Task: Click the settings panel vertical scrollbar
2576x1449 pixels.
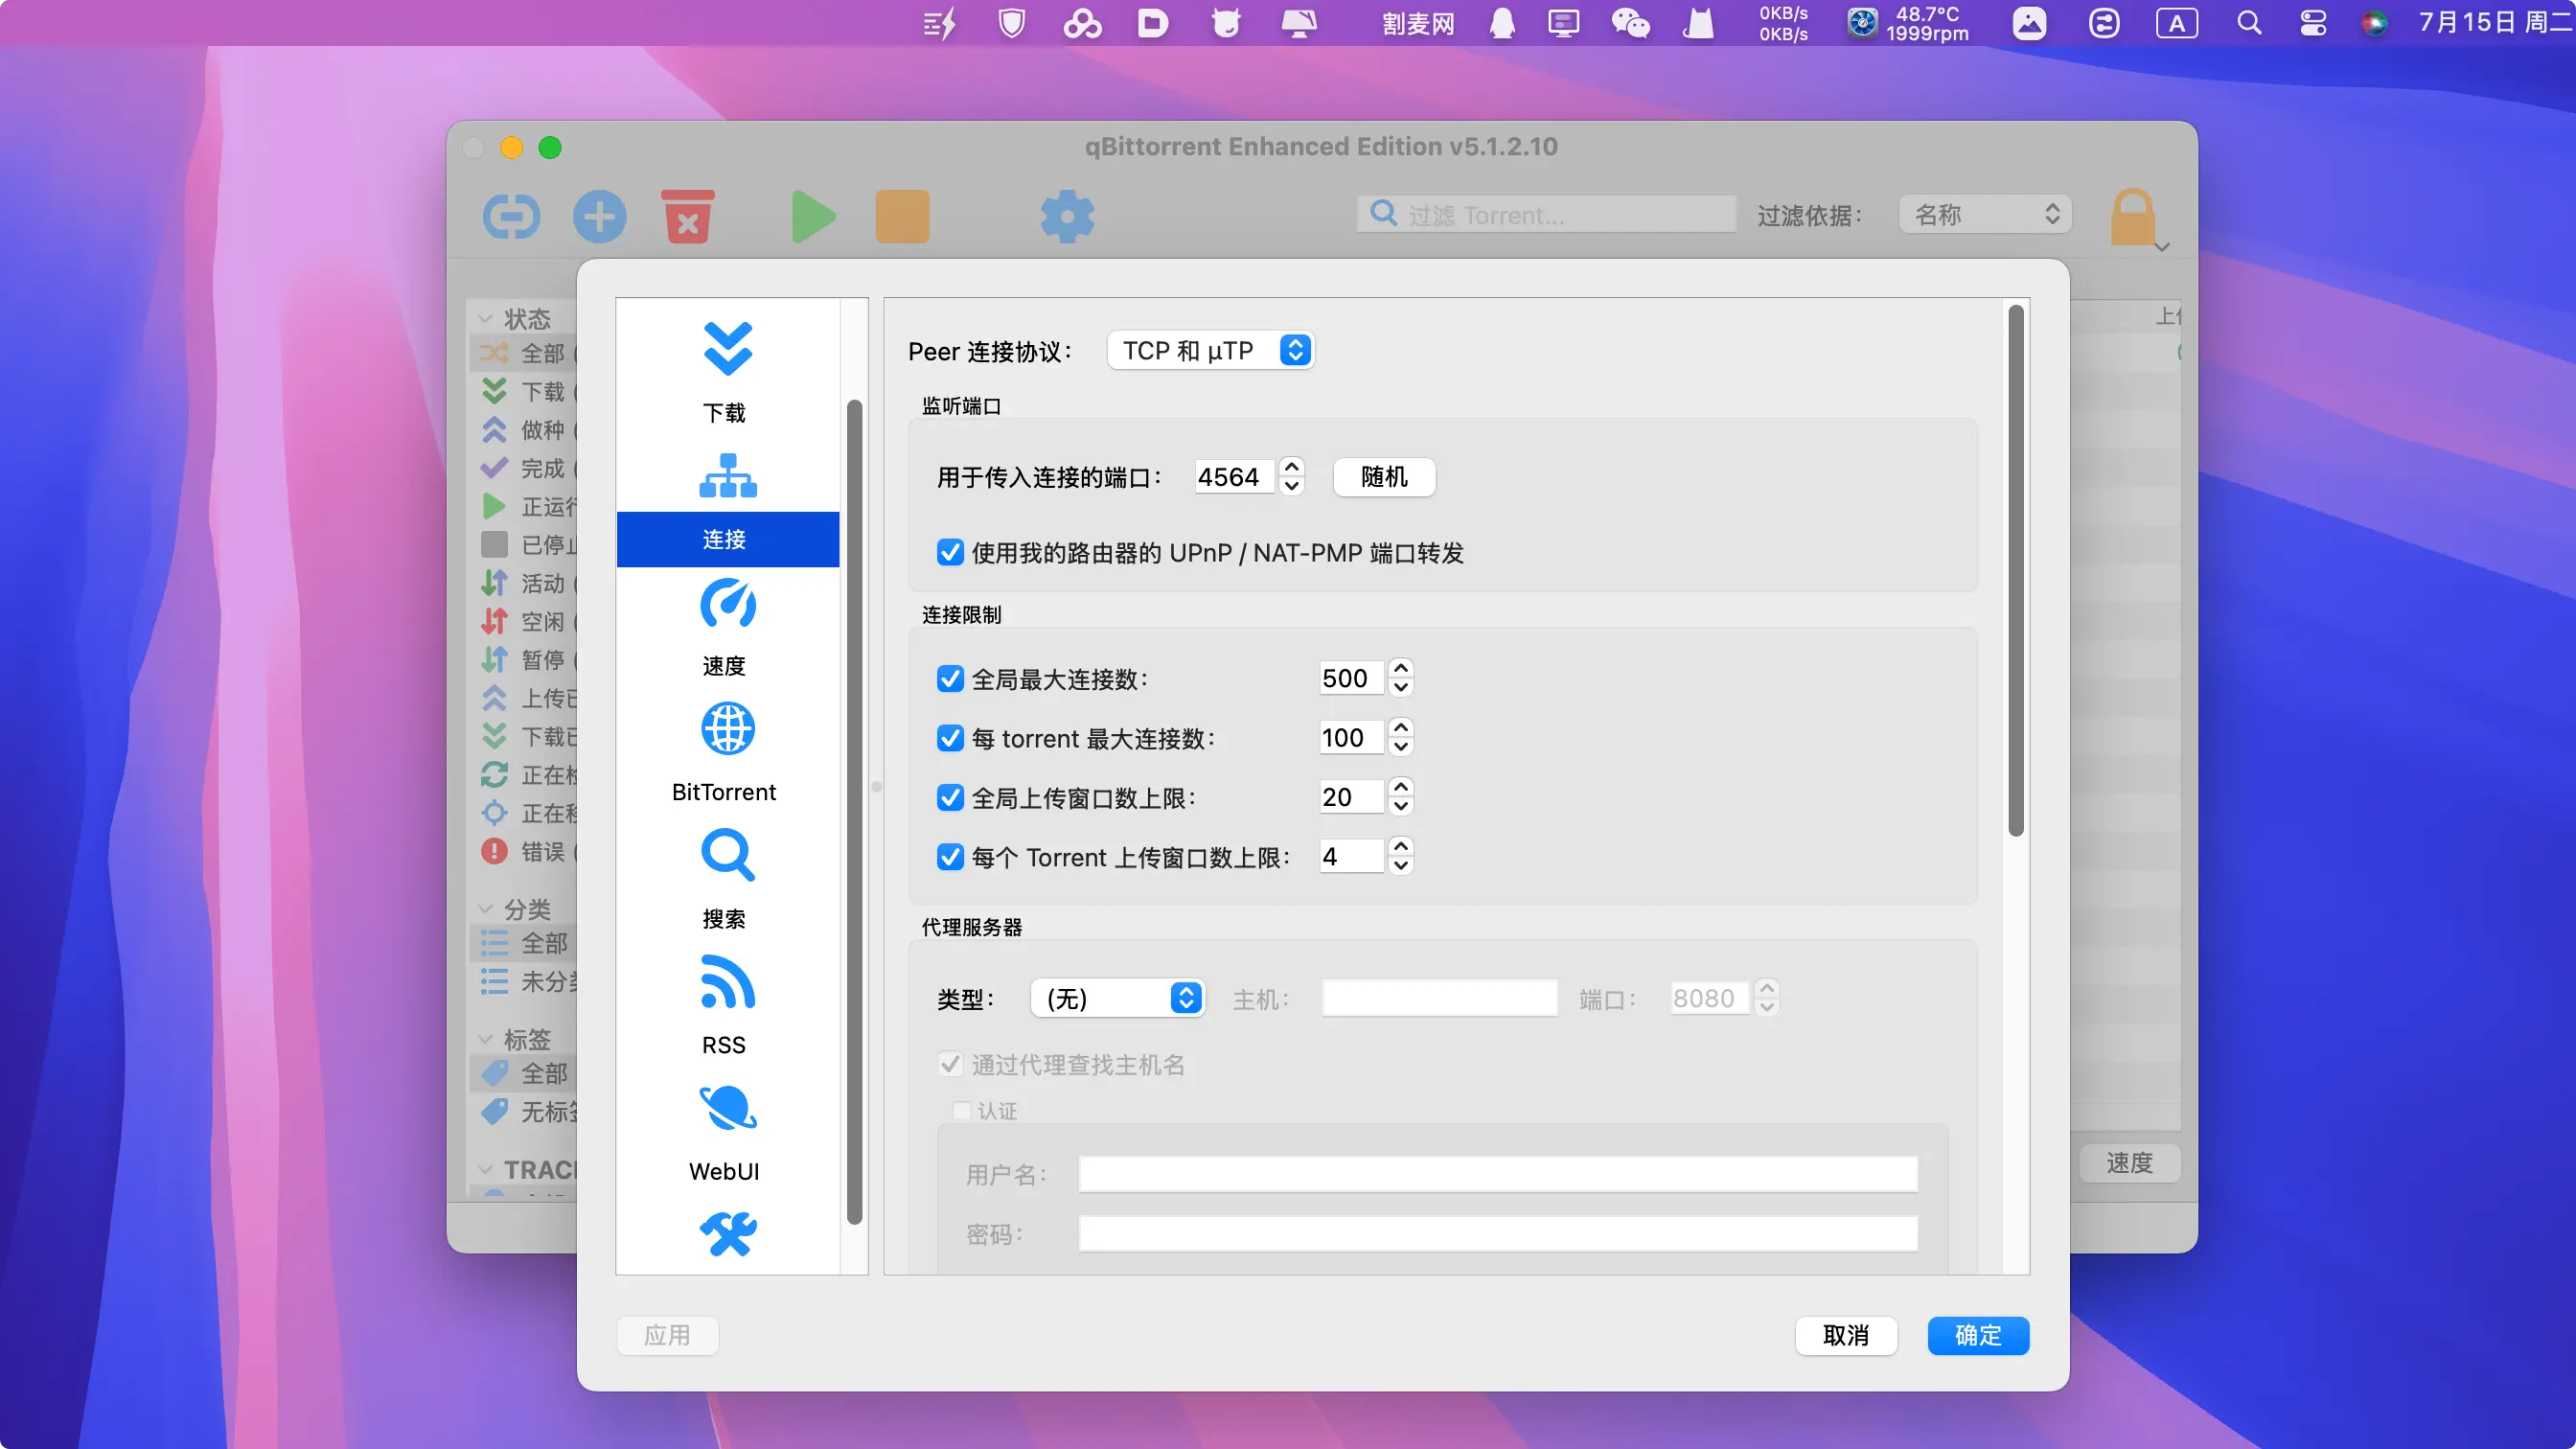Action: [2015, 570]
